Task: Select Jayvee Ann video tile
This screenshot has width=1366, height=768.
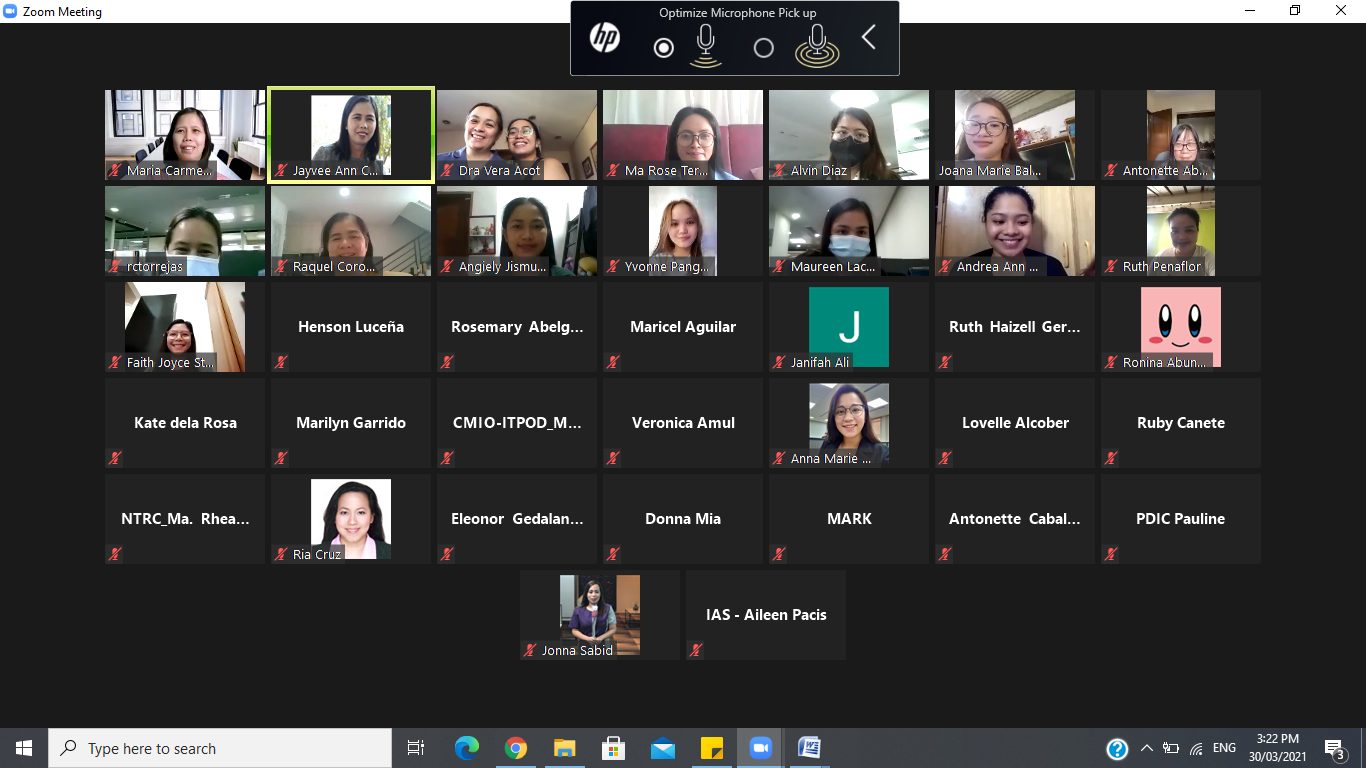Action: tap(351, 135)
